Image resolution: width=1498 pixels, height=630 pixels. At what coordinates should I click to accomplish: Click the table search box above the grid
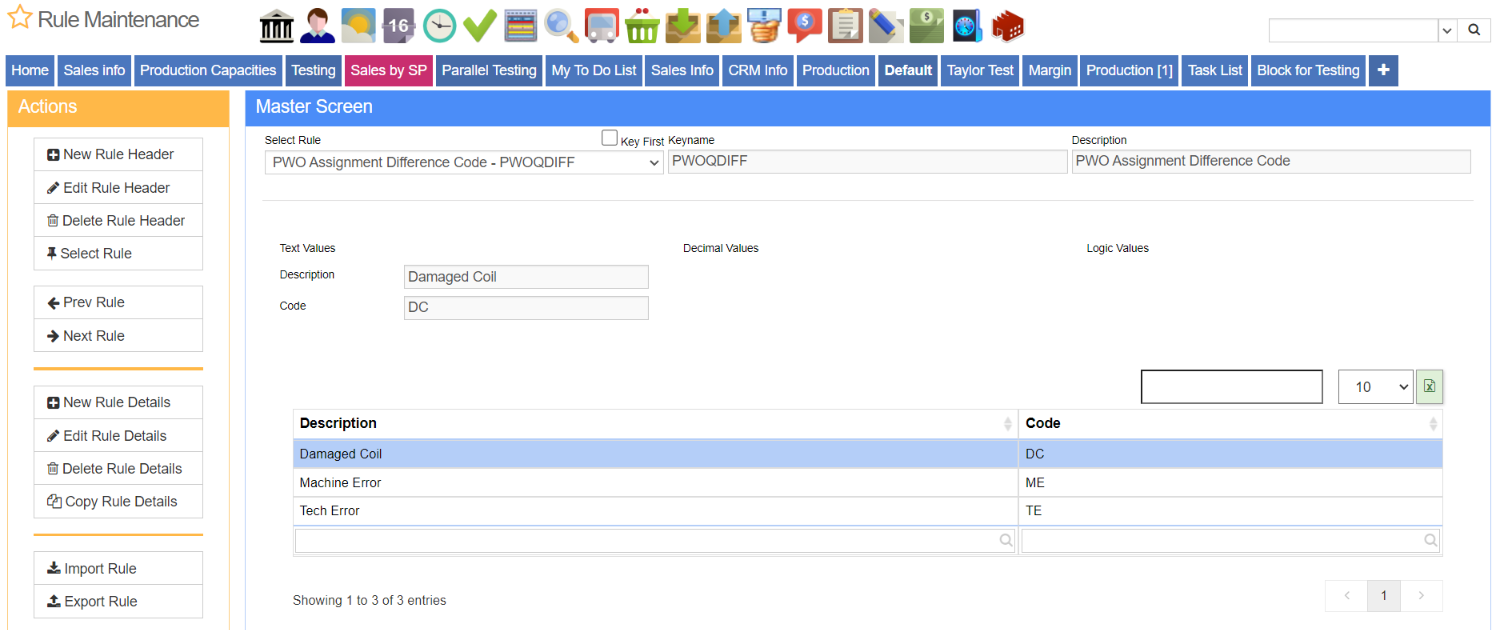1232,387
